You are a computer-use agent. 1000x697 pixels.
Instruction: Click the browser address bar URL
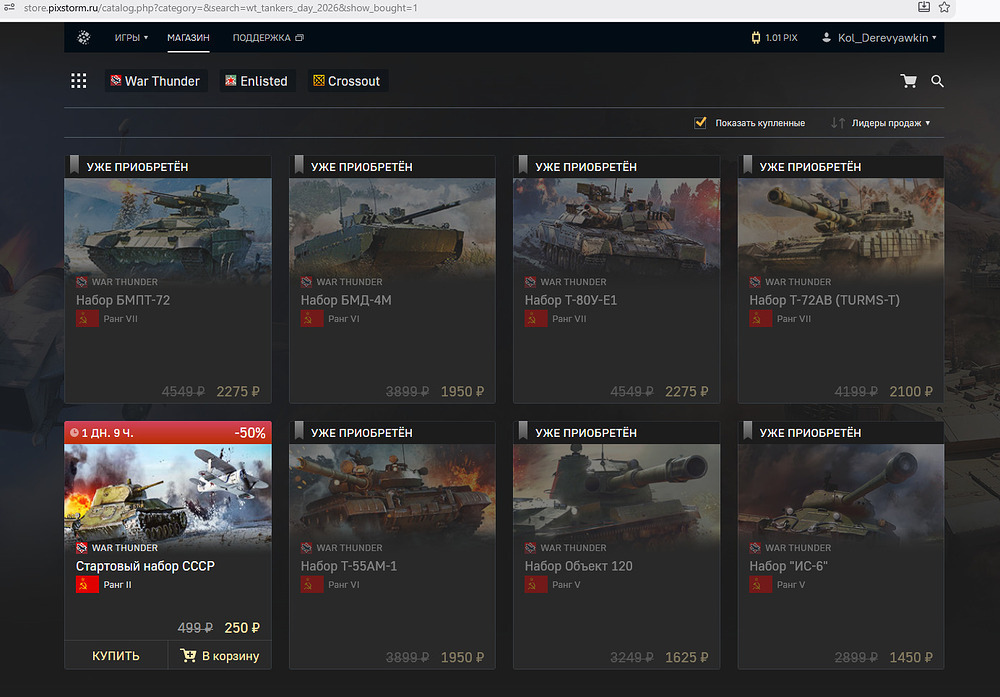pyautogui.click(x=221, y=8)
